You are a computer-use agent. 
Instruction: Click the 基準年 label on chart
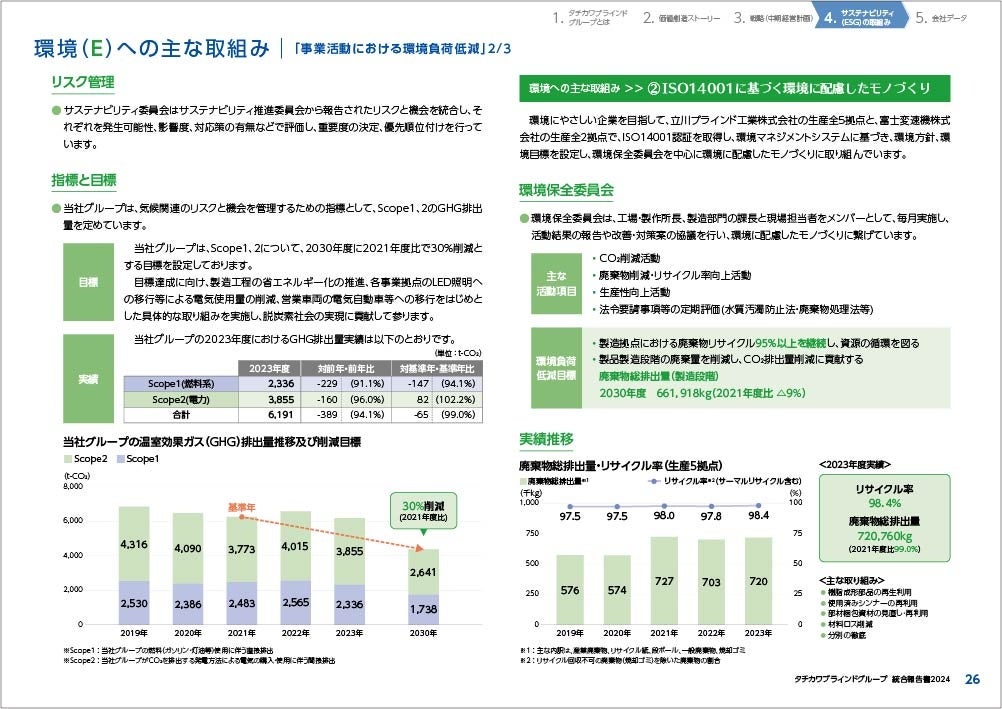coord(242,508)
